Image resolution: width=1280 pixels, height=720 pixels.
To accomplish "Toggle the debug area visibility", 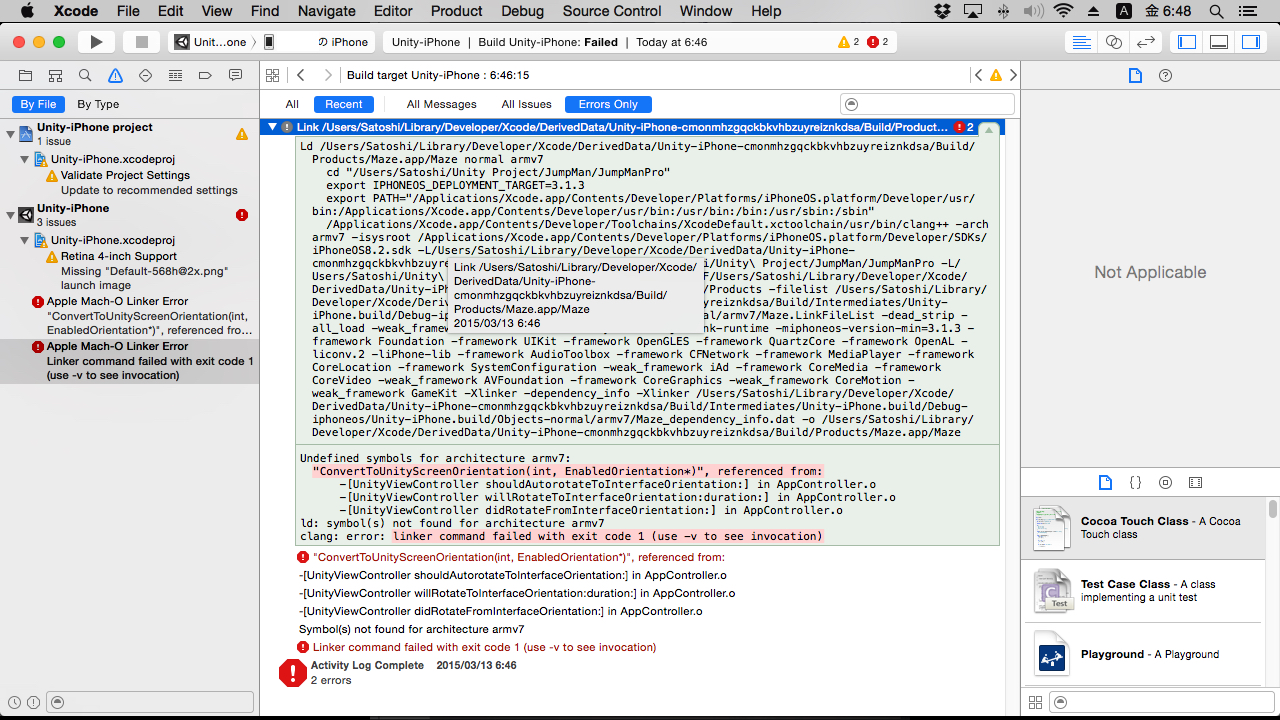I will [x=1219, y=42].
